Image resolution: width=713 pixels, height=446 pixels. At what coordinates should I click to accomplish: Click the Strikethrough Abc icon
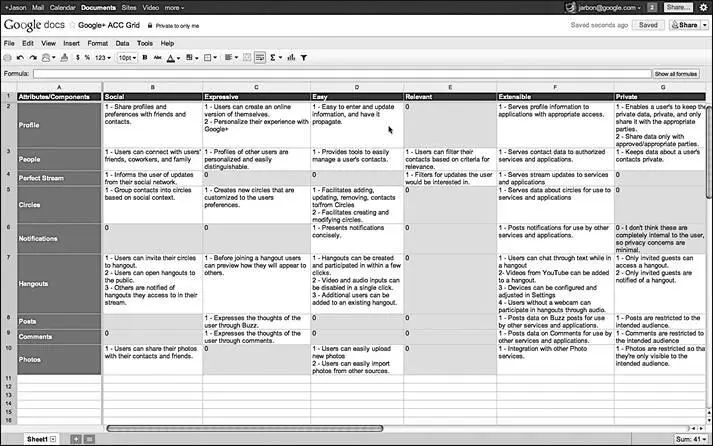click(157, 58)
